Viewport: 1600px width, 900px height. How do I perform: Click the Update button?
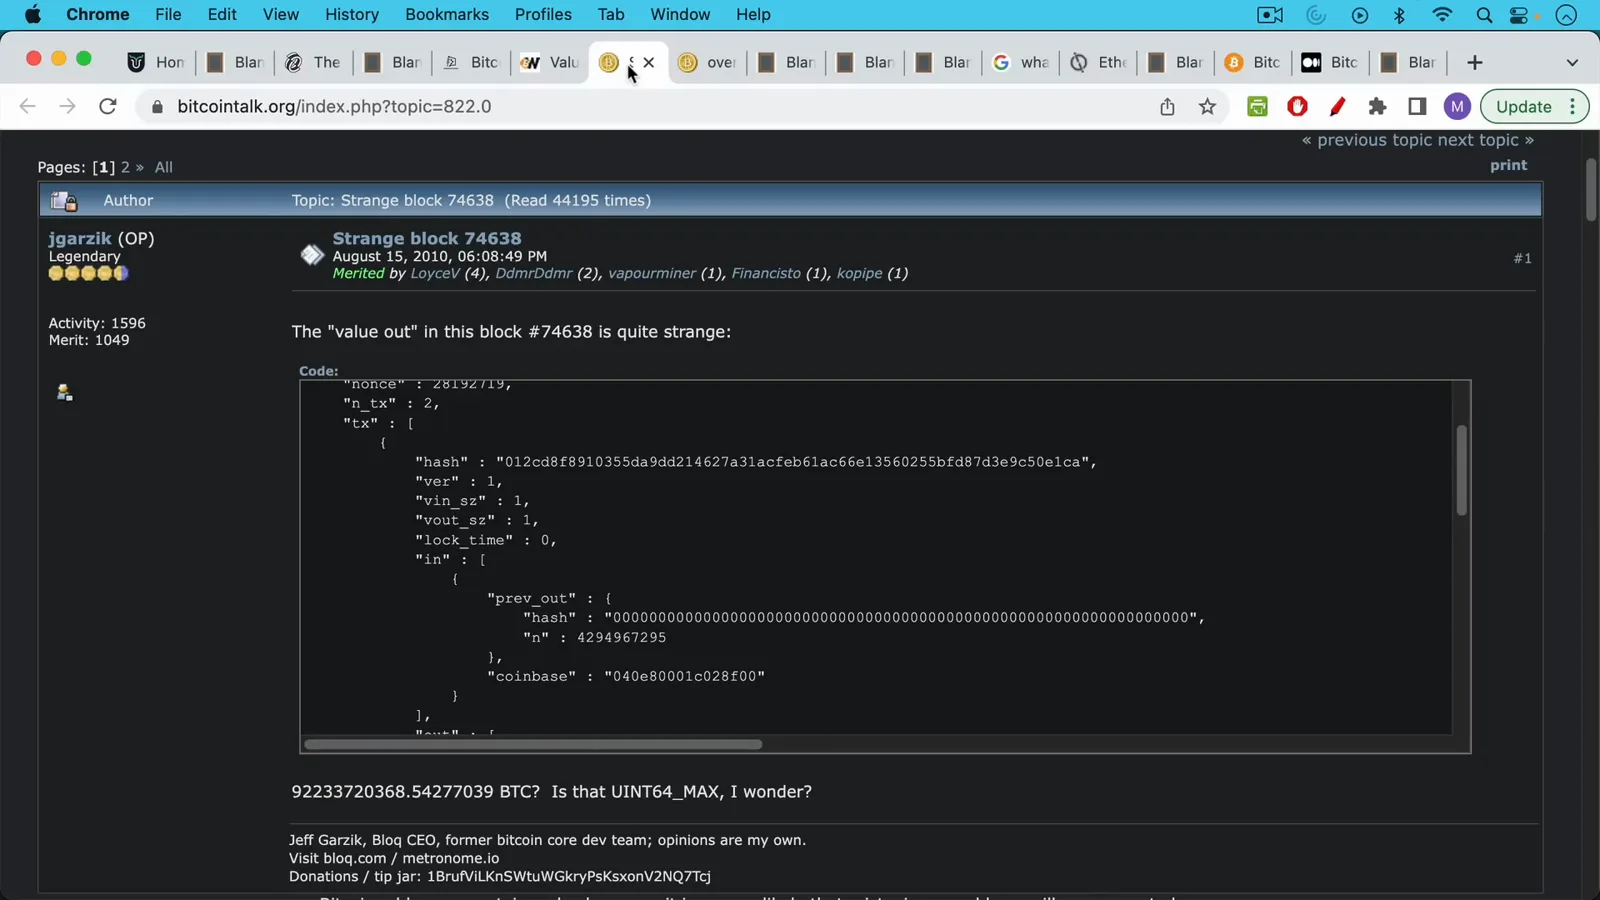1523,106
